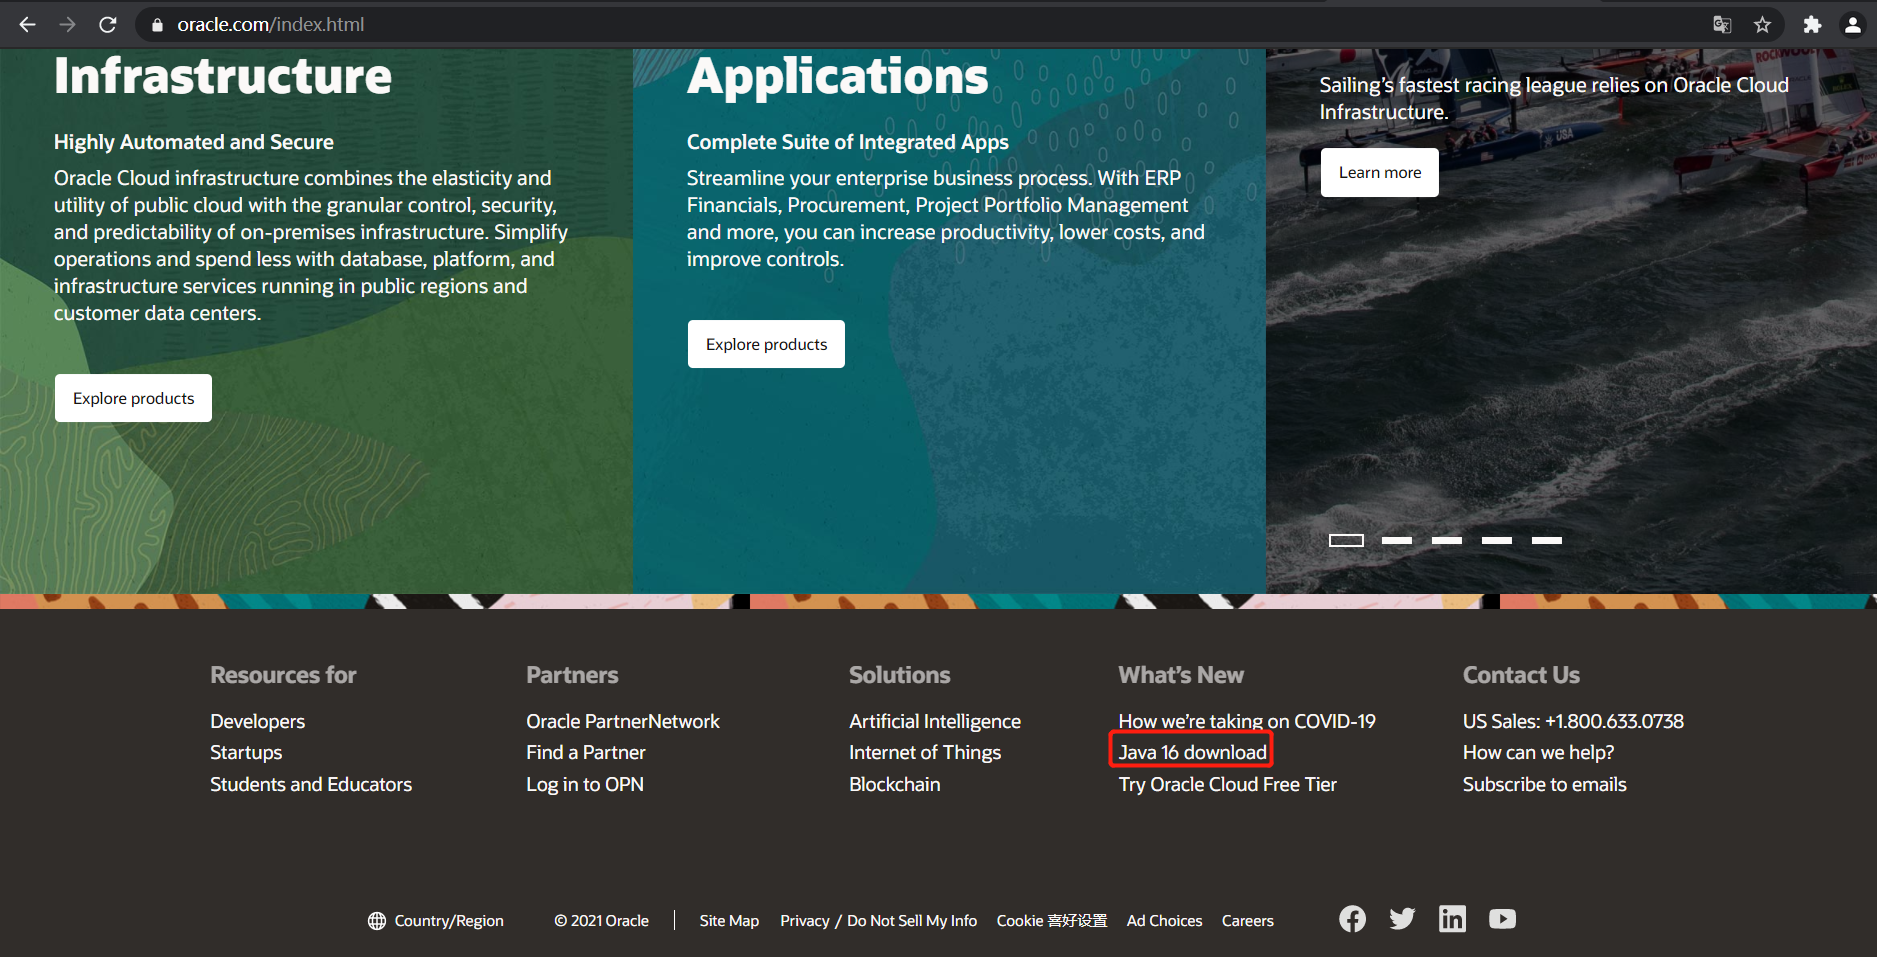Open Oracle's LinkedIn page icon
Screen dimensions: 1877x957
pos(1452,919)
